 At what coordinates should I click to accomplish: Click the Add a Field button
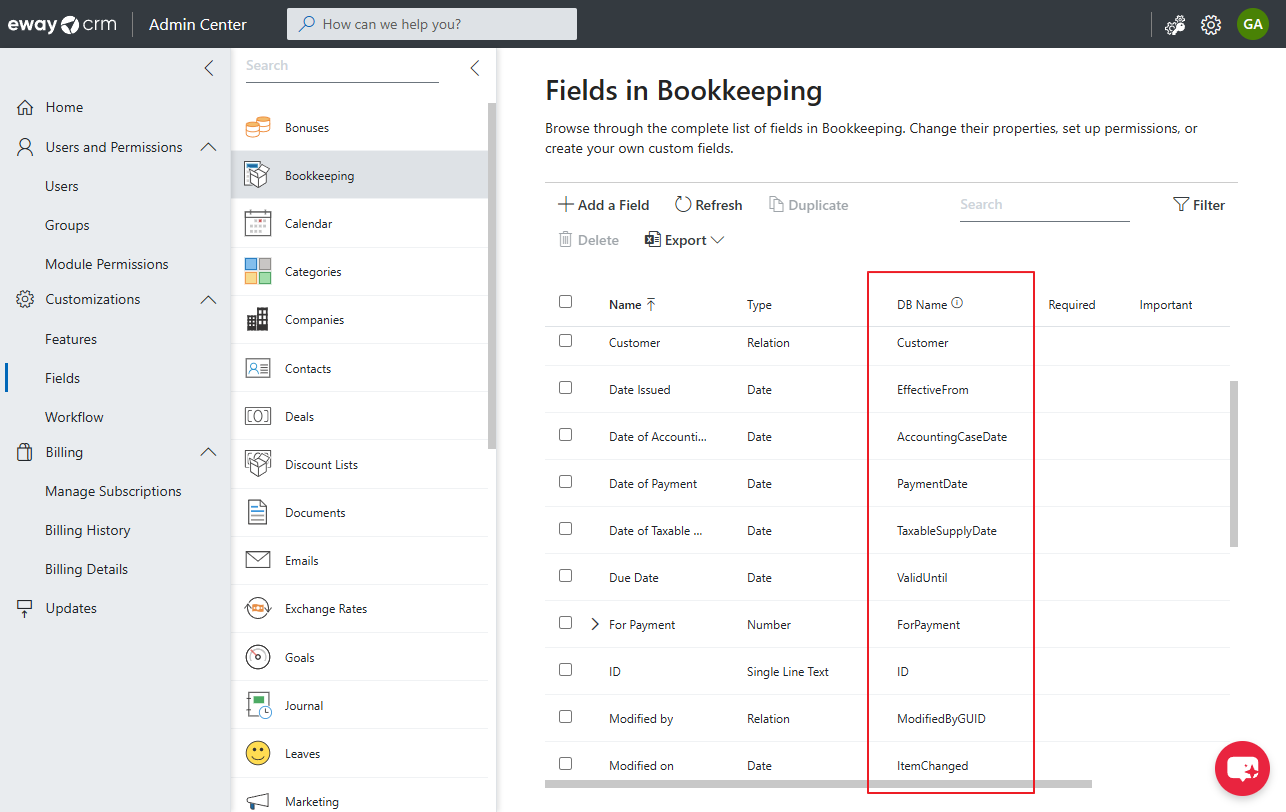[x=603, y=204]
